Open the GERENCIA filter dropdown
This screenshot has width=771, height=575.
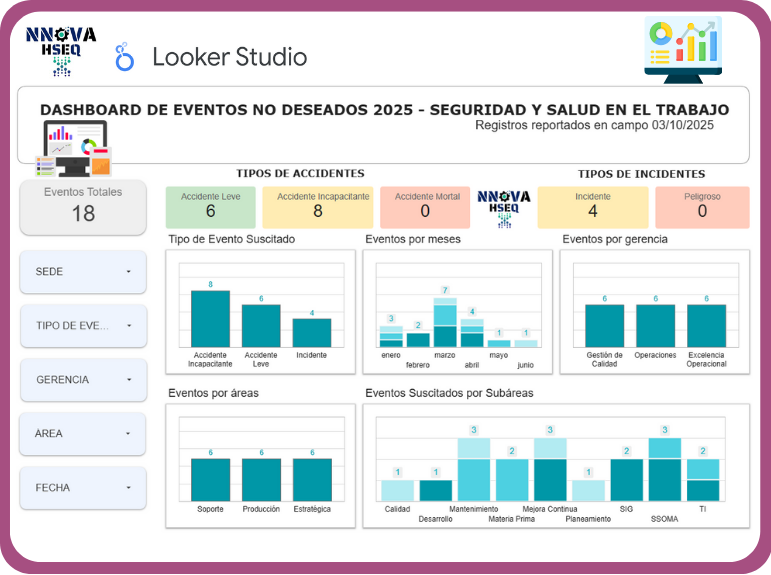click(x=83, y=380)
